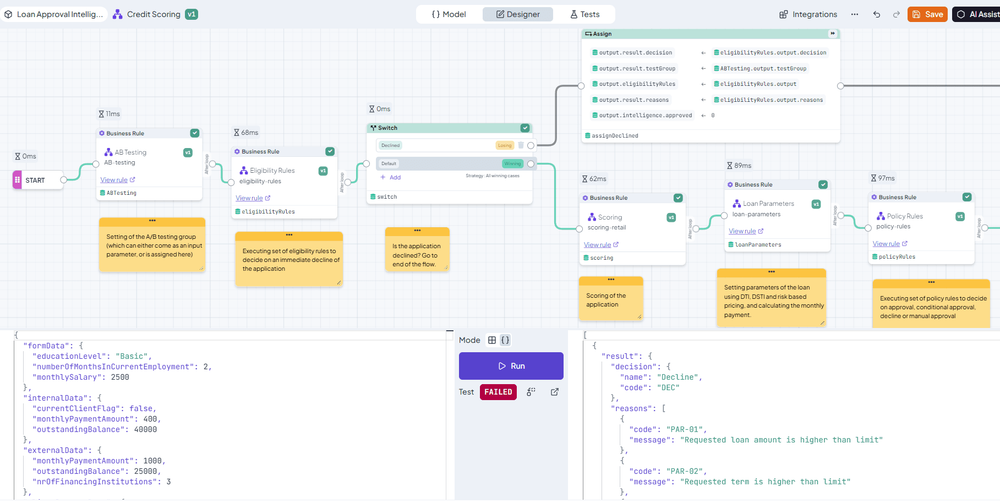Add a new case in Switch node
Viewport: 1000px width, 503px height.
coord(390,177)
